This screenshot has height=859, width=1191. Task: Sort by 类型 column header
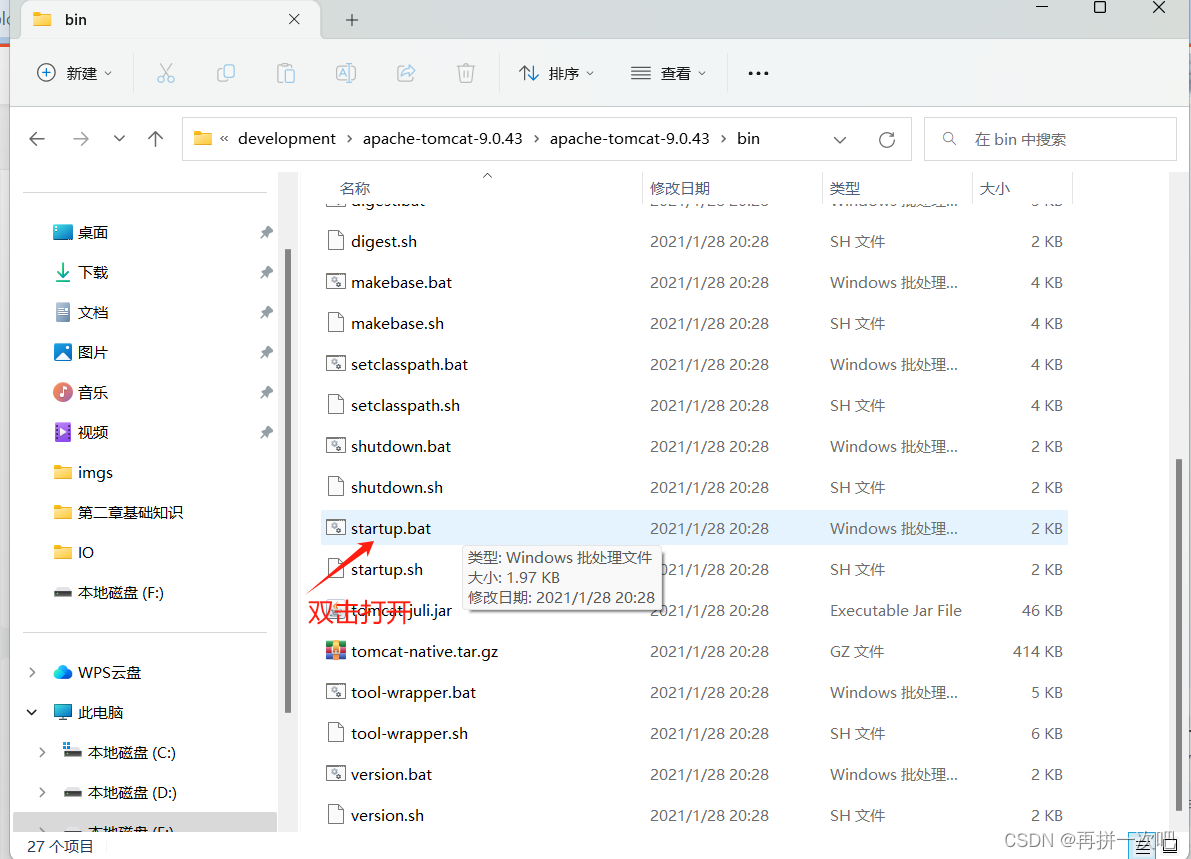click(x=845, y=188)
